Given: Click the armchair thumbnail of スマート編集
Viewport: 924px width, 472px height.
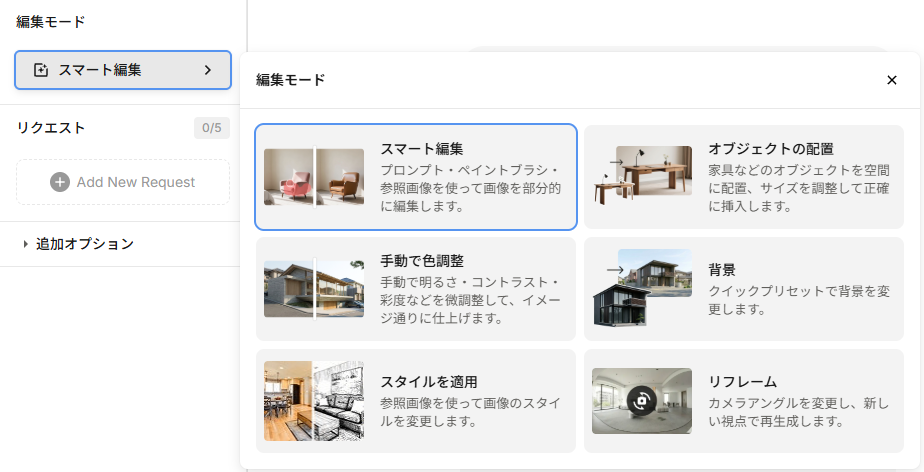Looking at the screenshot, I should pyautogui.click(x=314, y=177).
